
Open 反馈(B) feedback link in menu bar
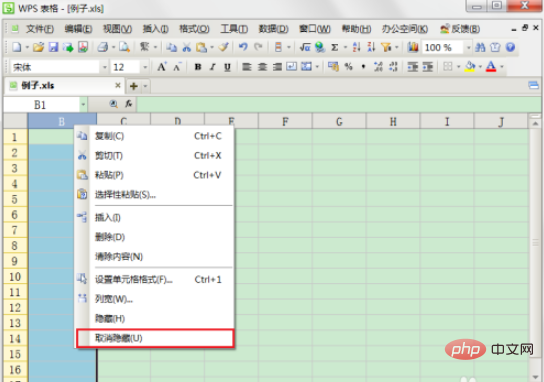click(x=460, y=29)
